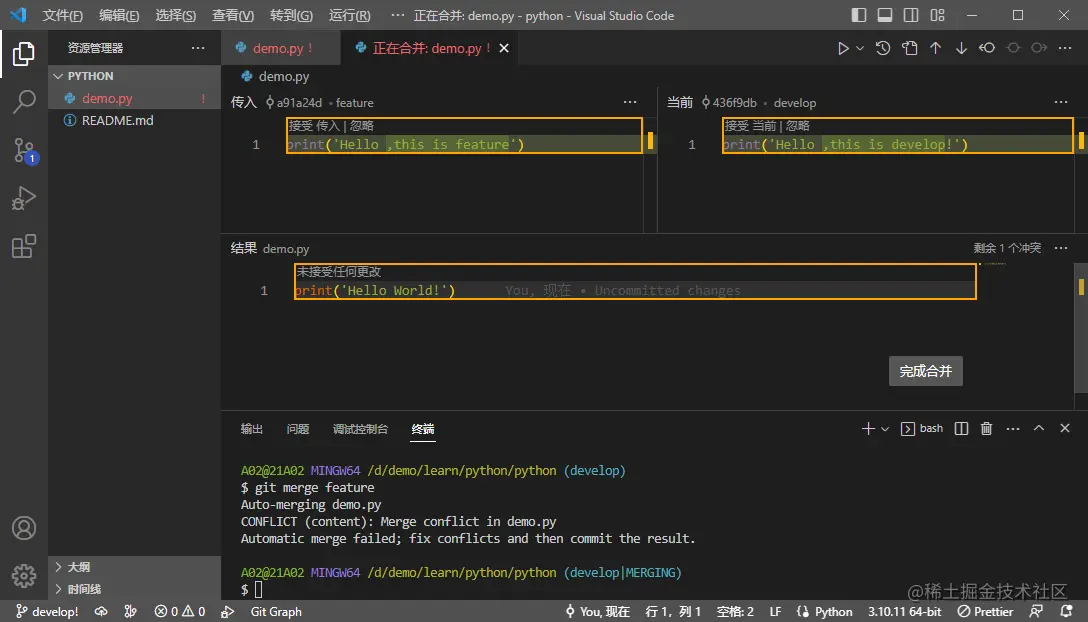
Task: Open the 选择(S) menu
Action: 176,15
